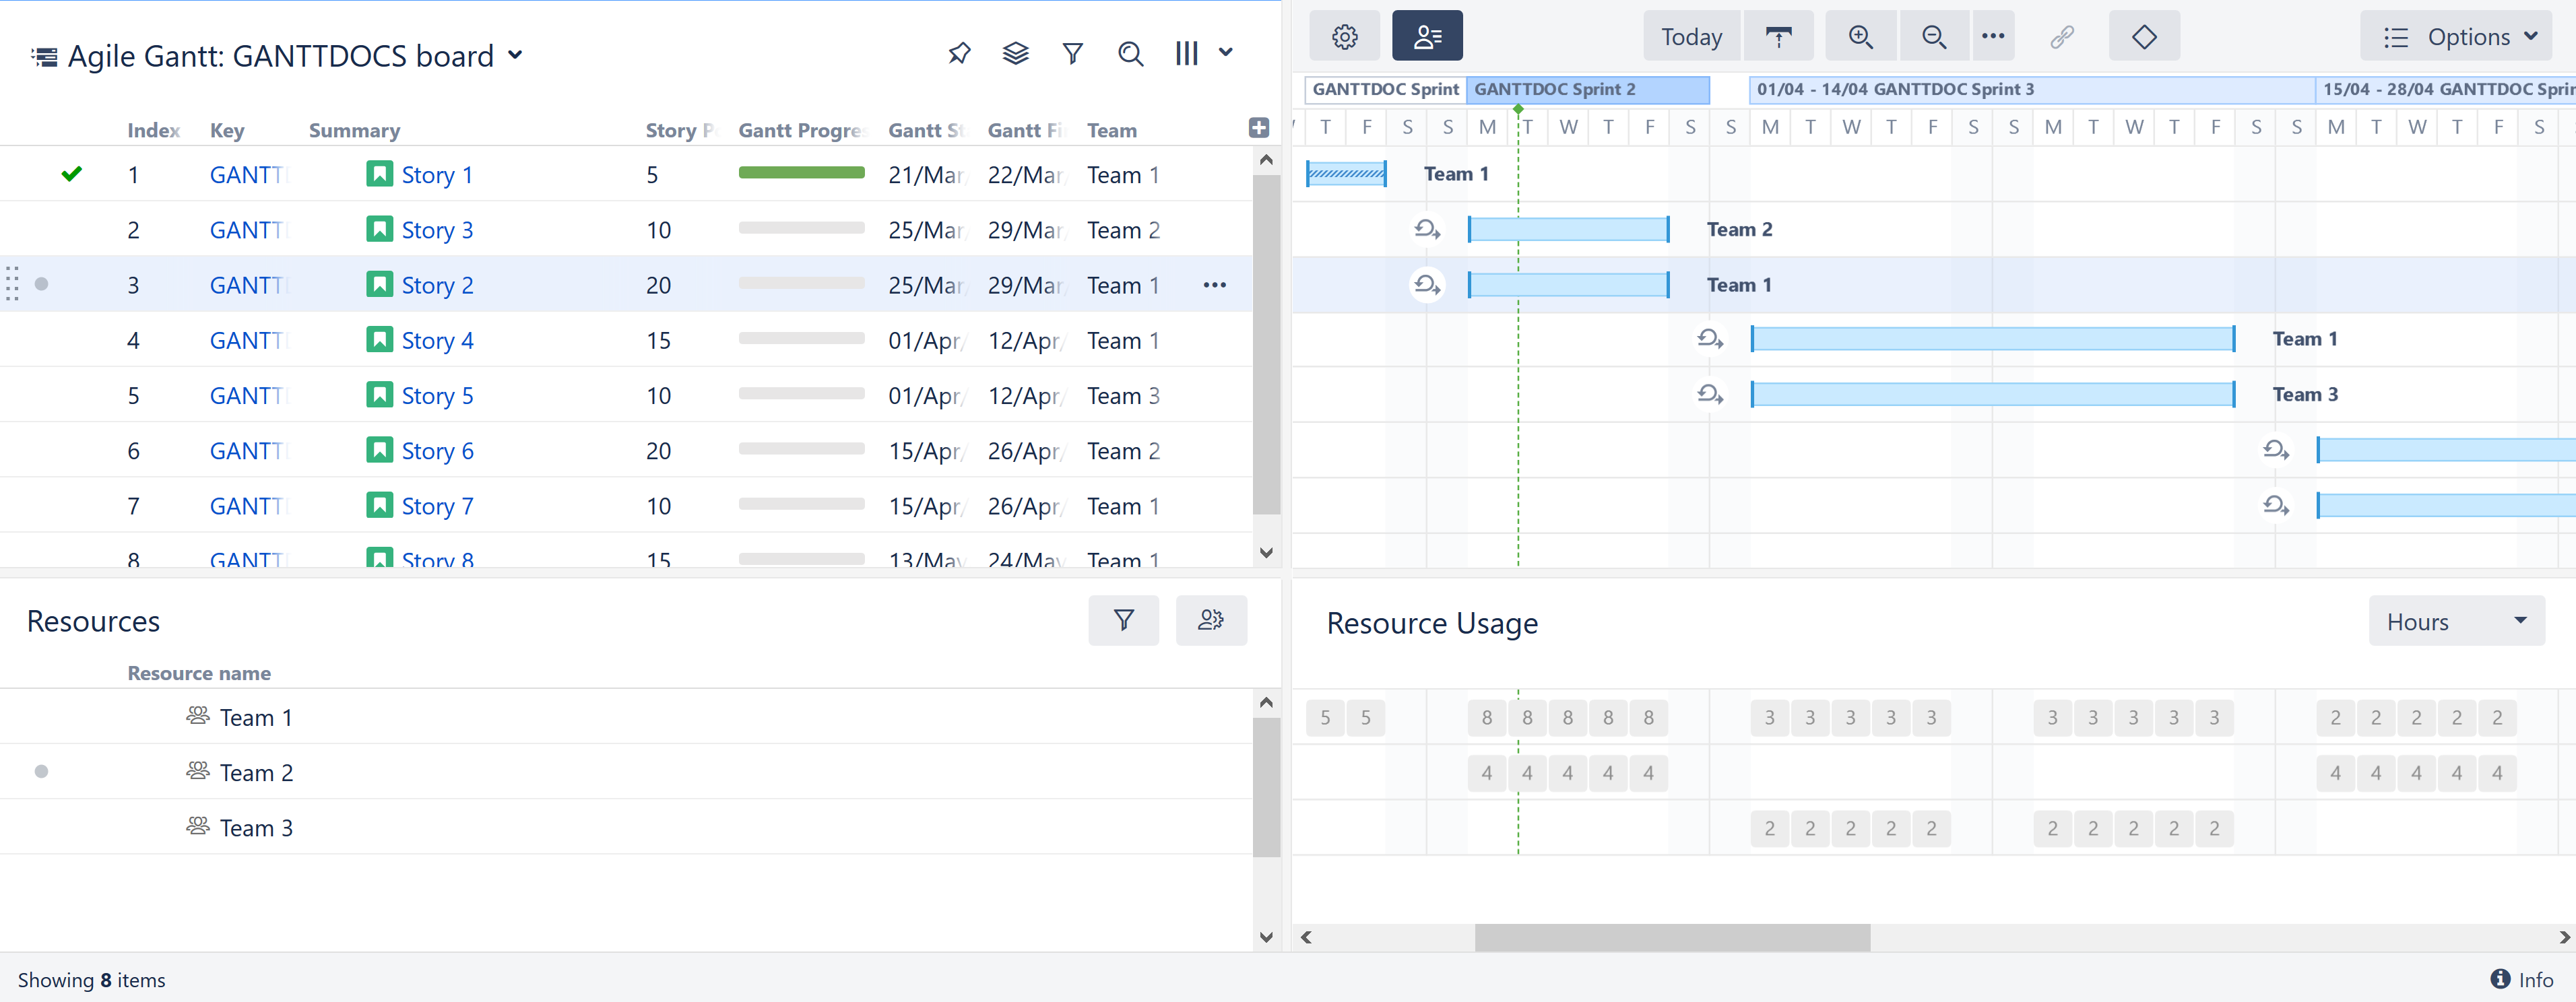The height and width of the screenshot is (1002, 2576).
Task: Select the GANTTDOC Sprint 2 header tab
Action: pyautogui.click(x=1589, y=89)
